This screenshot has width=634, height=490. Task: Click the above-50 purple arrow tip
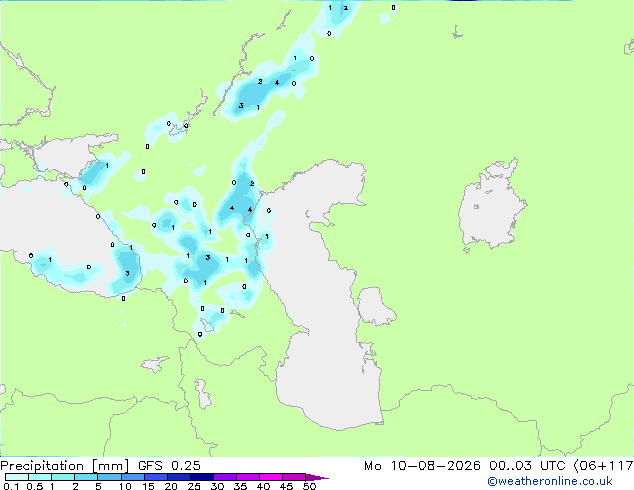pos(317,477)
